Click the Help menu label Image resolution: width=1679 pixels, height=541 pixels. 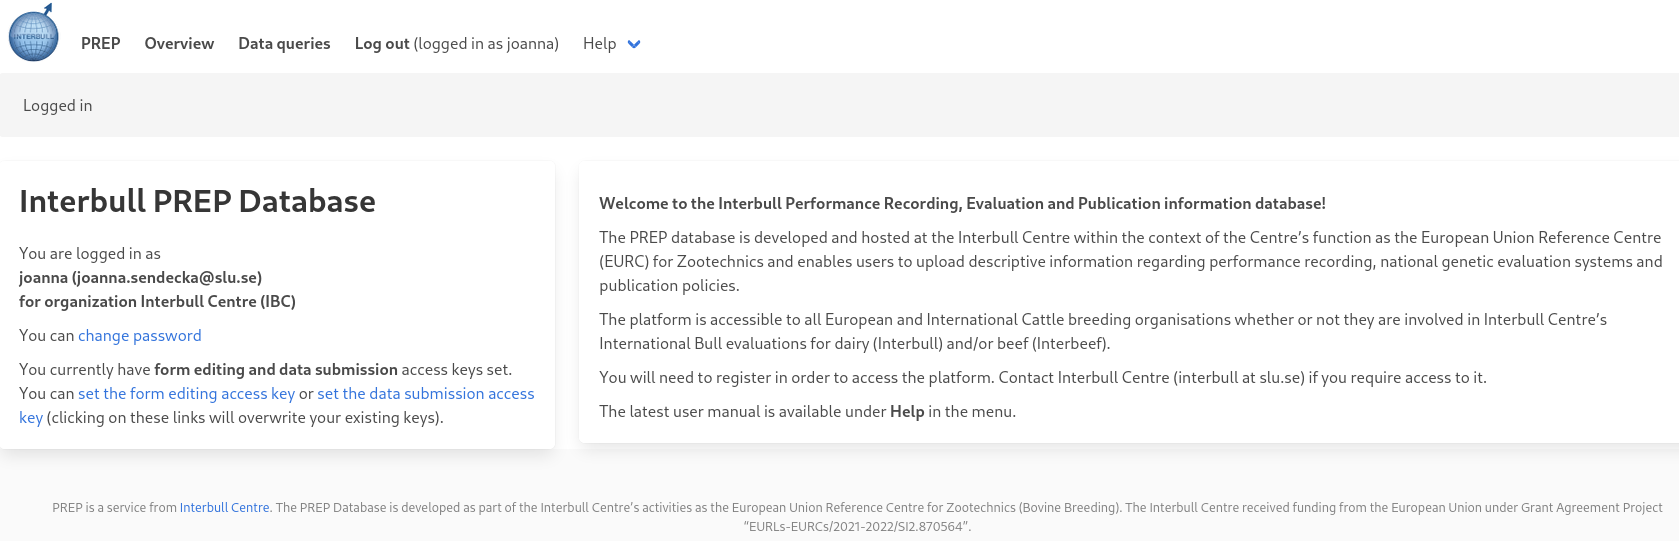pyautogui.click(x=599, y=44)
